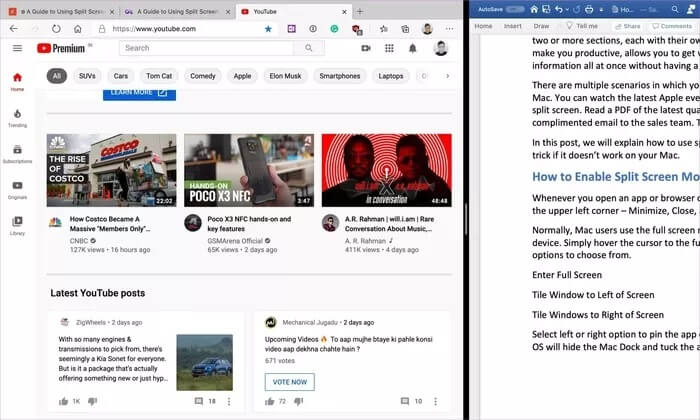Open Mechanical Jugadu post three-dot options
This screenshot has height=420, width=700.
click(x=435, y=401)
